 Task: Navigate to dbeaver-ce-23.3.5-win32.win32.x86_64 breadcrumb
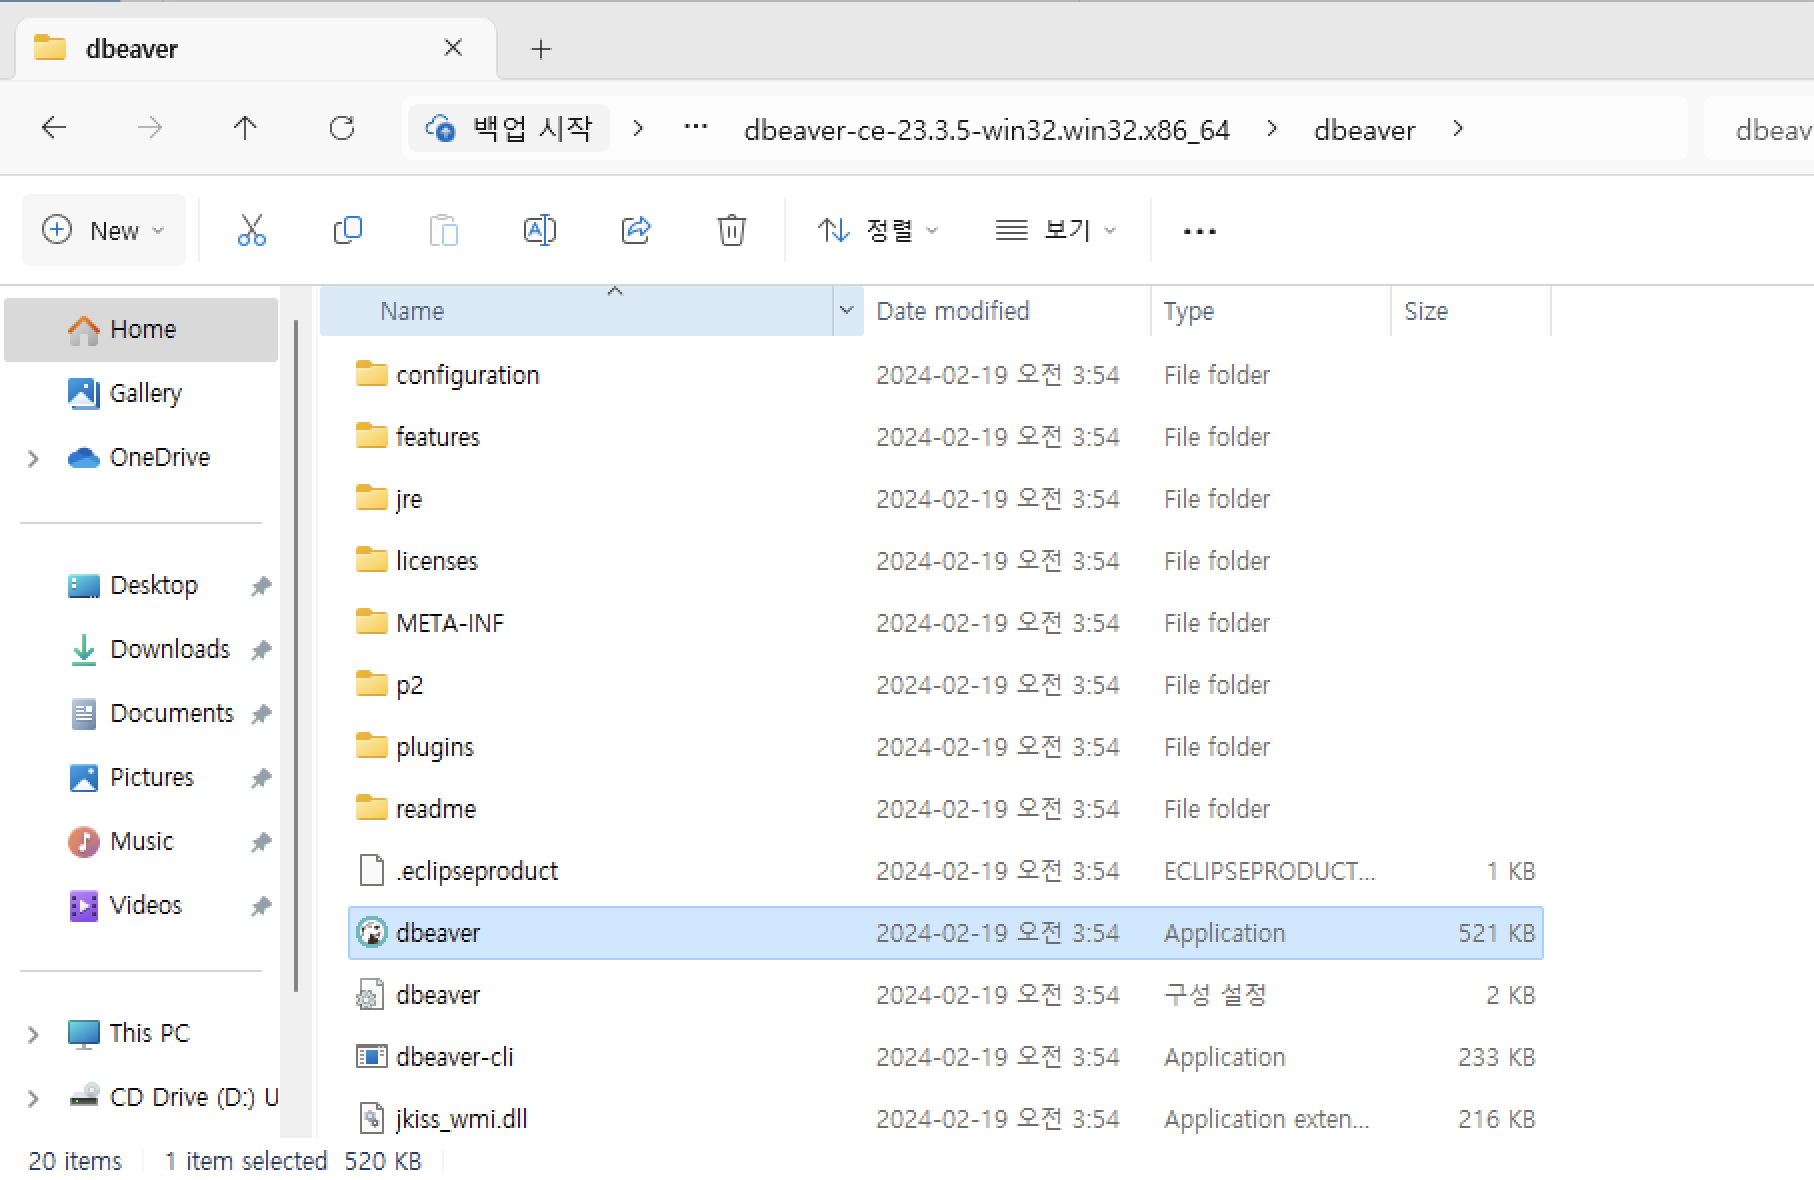click(x=986, y=130)
